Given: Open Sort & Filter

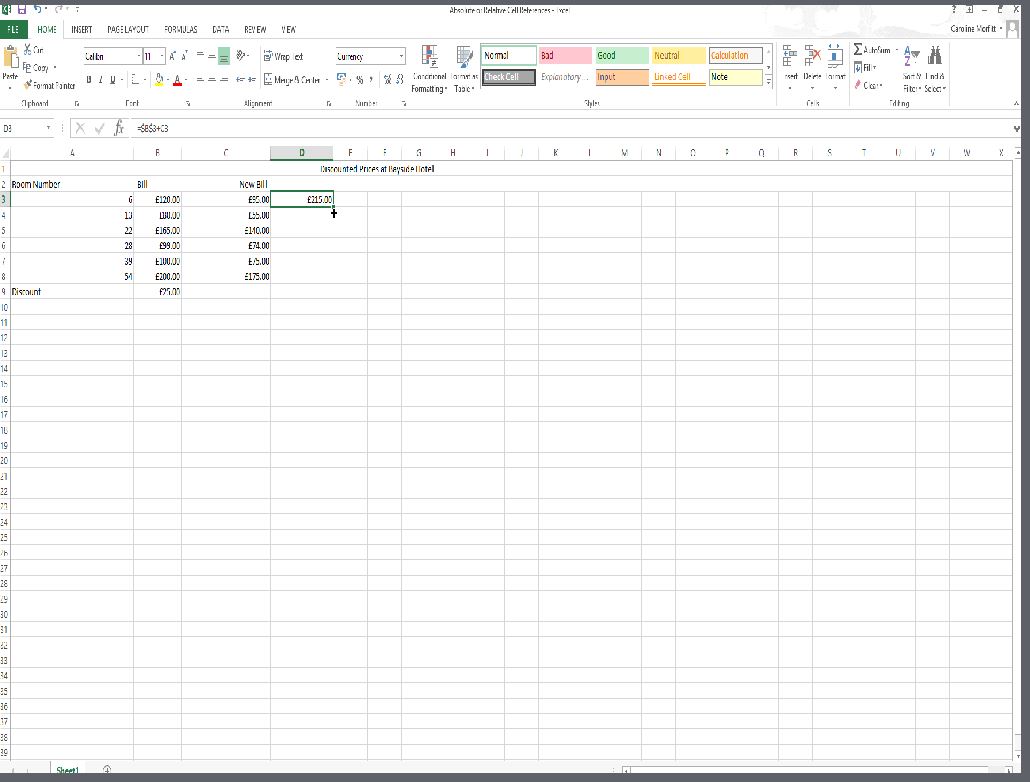Looking at the screenshot, I should (x=911, y=68).
